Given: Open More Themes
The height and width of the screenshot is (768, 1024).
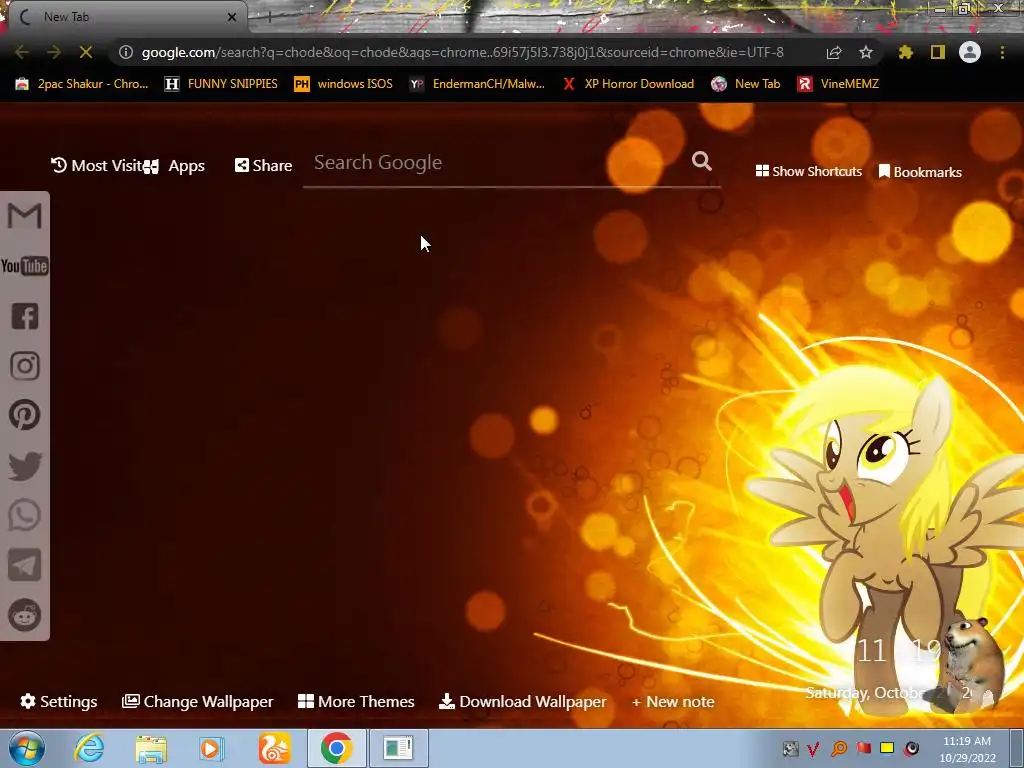Looking at the screenshot, I should [x=356, y=701].
